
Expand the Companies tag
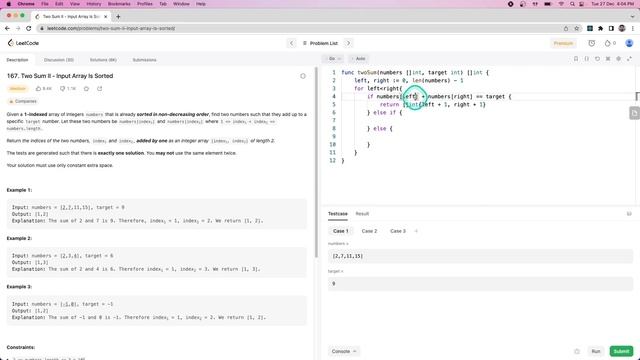click(x=23, y=101)
